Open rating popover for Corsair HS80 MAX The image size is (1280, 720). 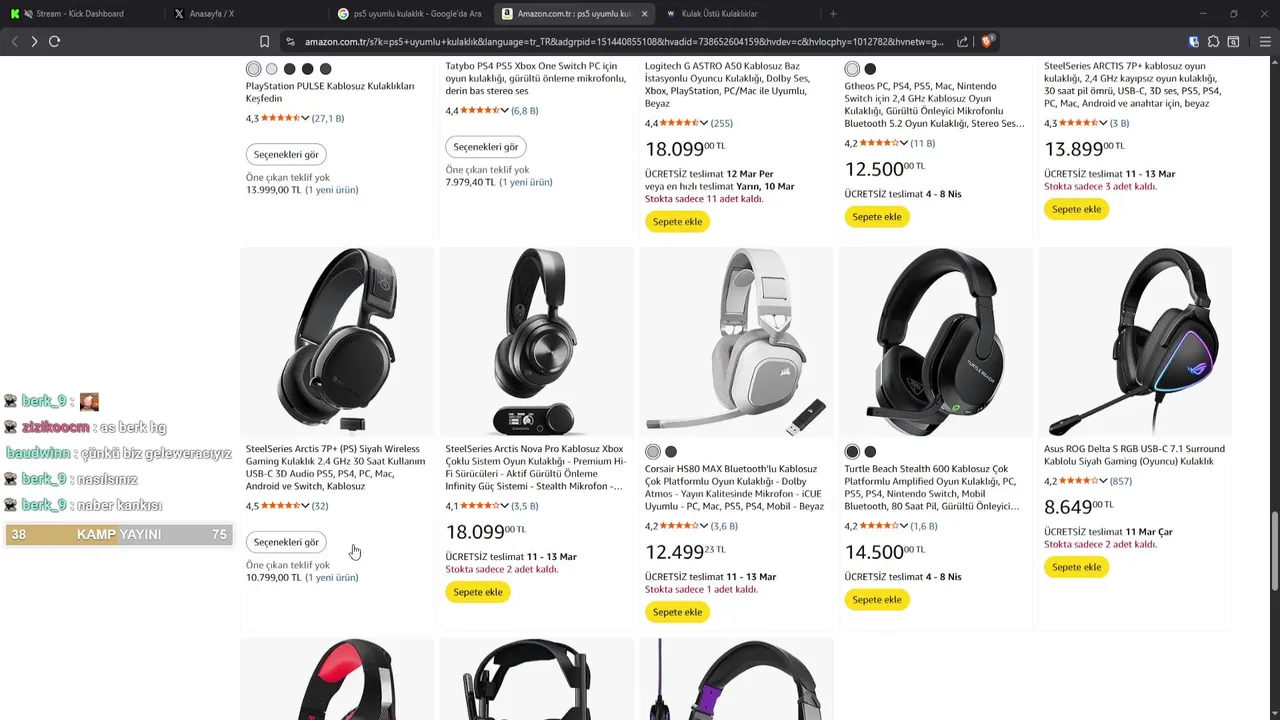tap(704, 526)
